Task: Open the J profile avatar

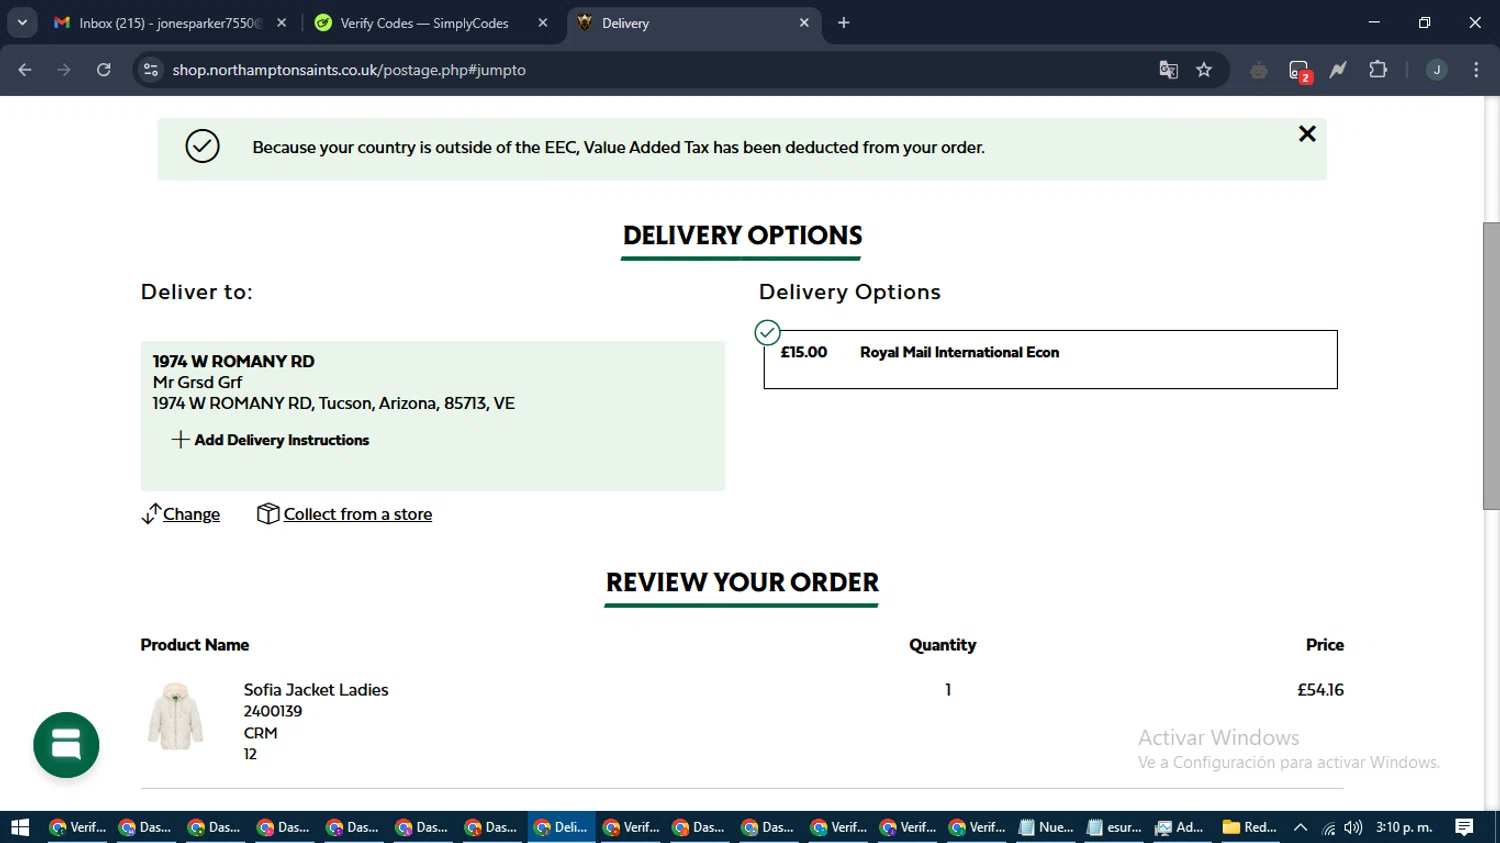Action: 1436,70
